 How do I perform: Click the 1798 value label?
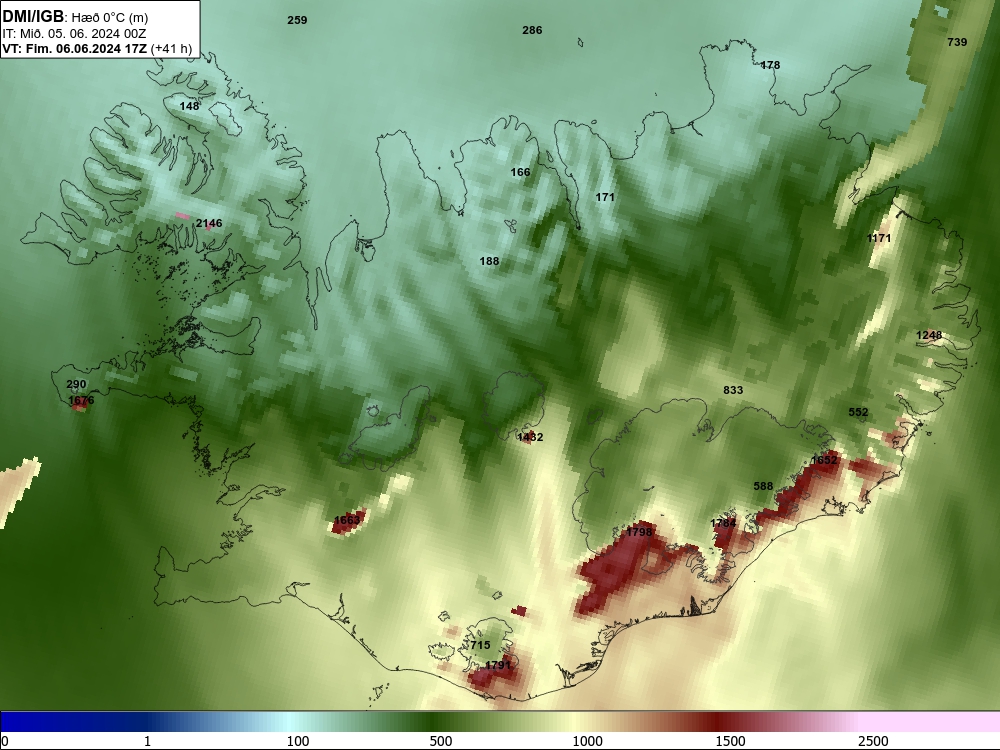639,532
